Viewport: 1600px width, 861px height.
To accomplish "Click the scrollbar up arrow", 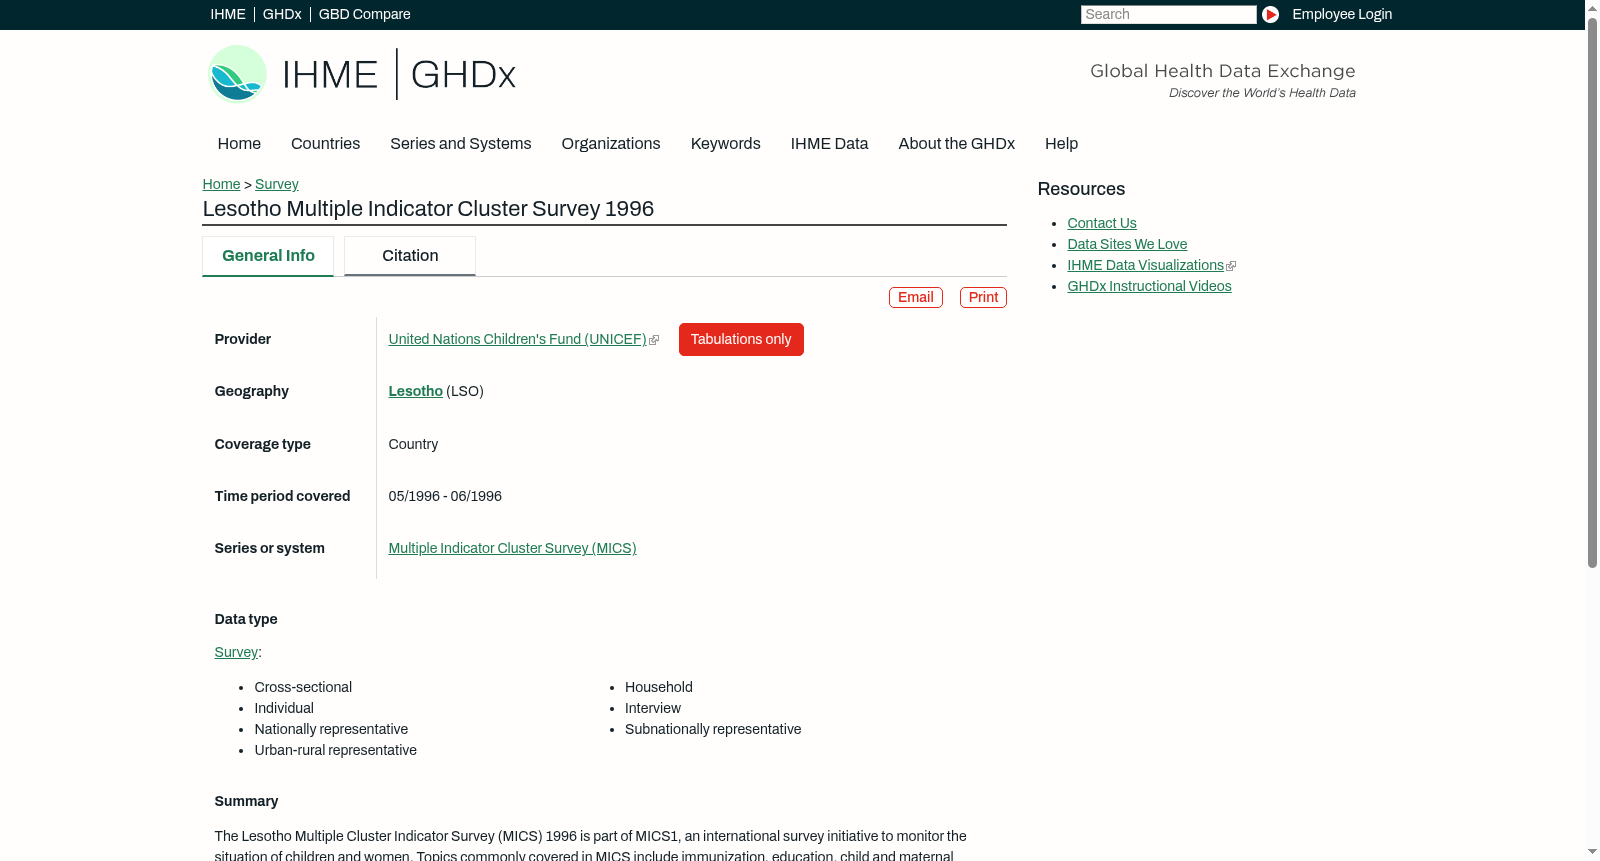I will click(1592, 7).
